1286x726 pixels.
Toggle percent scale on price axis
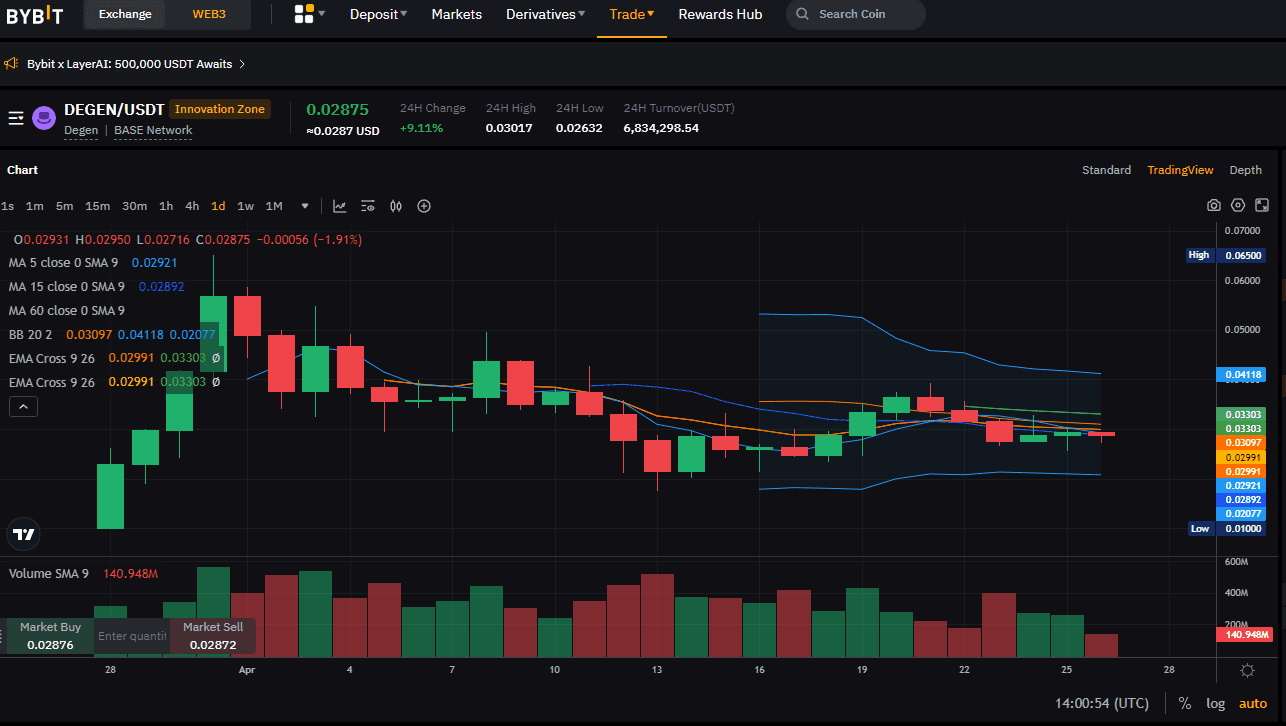click(1185, 703)
